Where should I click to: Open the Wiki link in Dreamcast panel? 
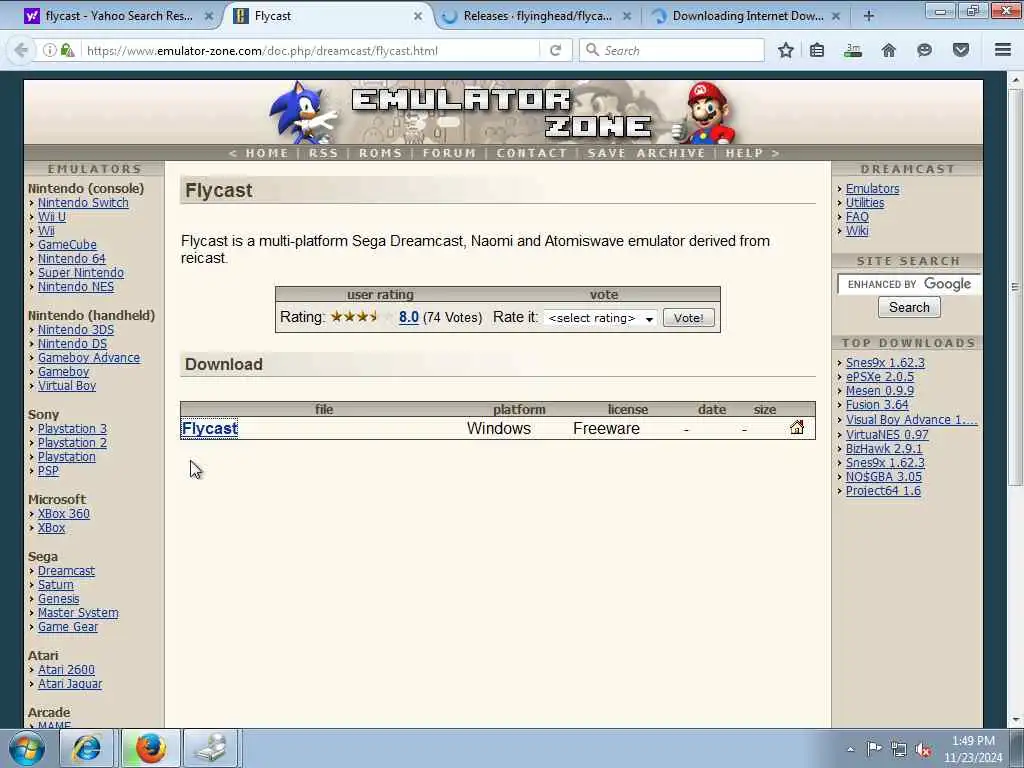[x=857, y=231]
